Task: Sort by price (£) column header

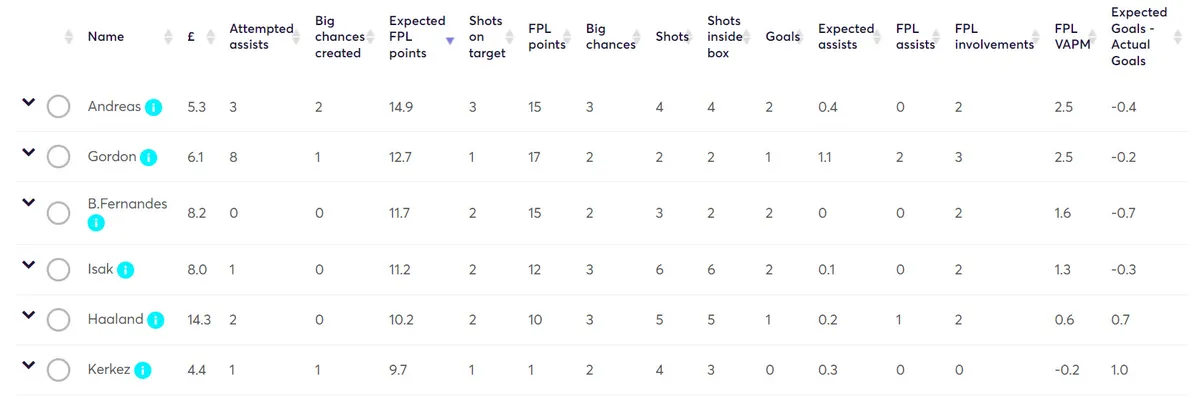Action: [191, 37]
